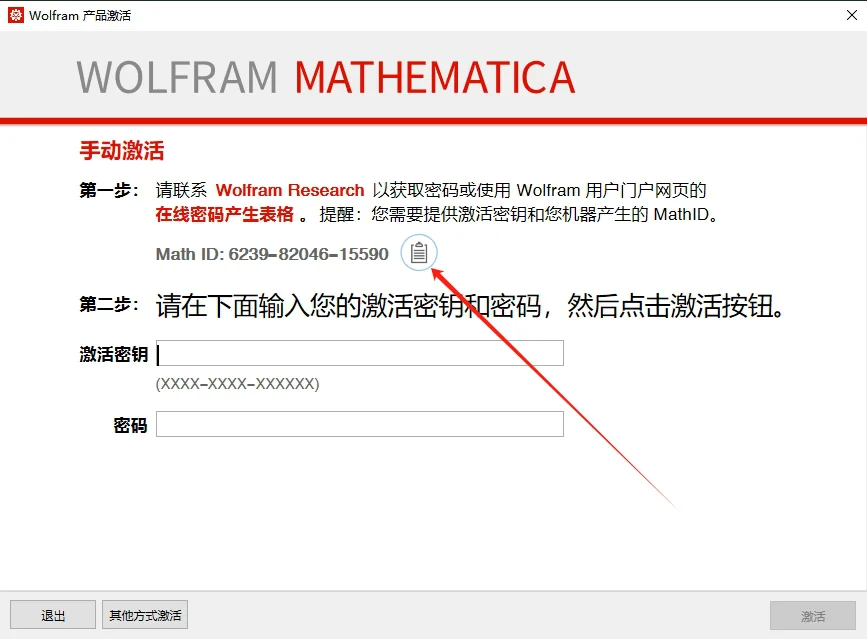
Task: Focus the 激活密钥 input field
Action: click(x=360, y=353)
